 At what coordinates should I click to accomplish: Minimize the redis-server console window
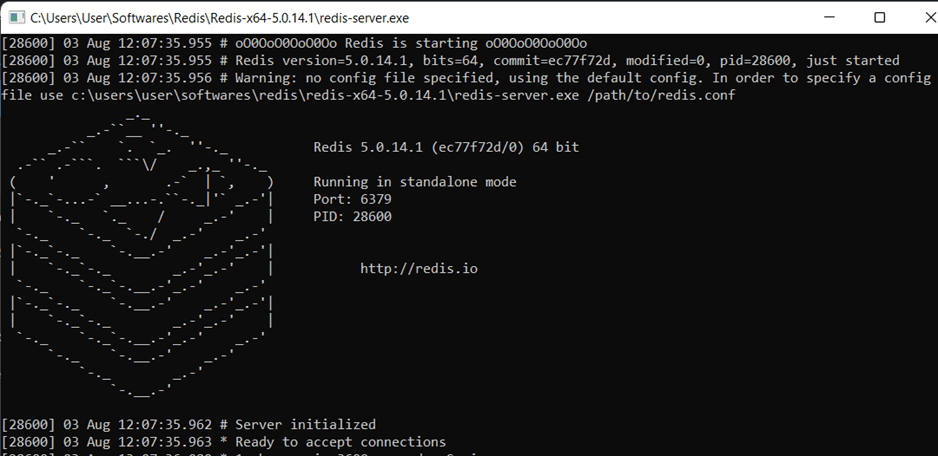[833, 17]
